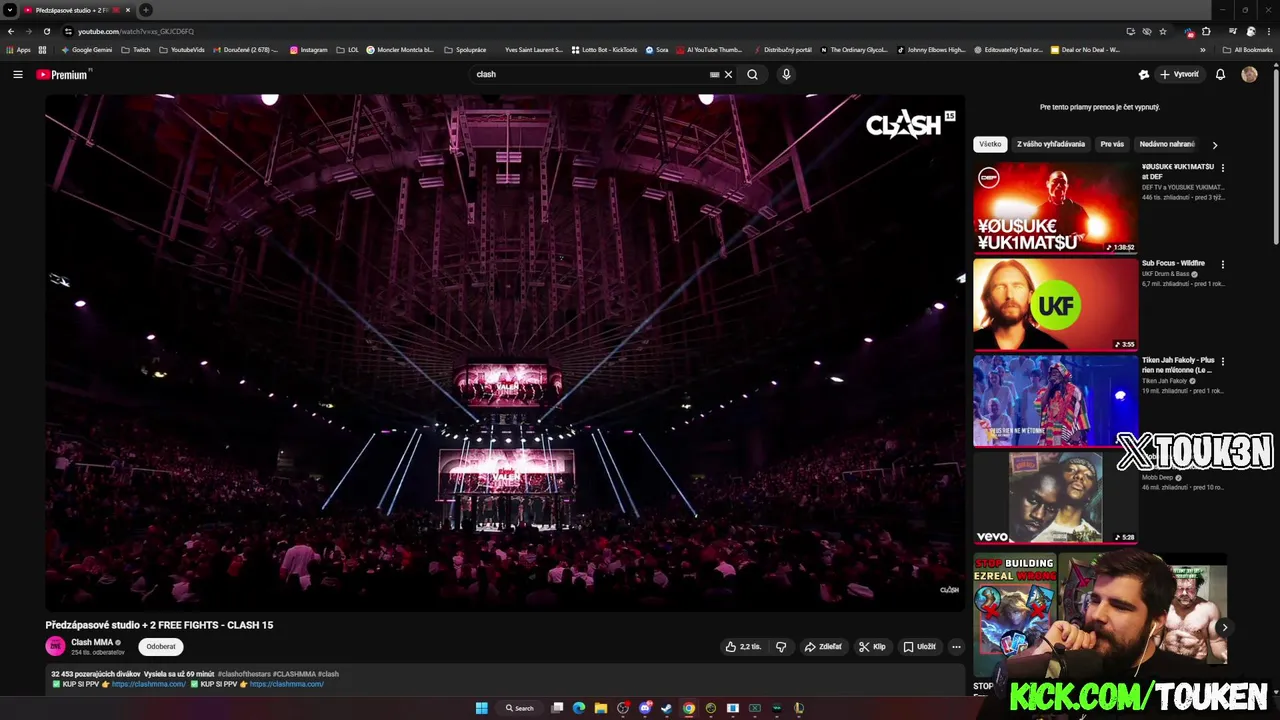
Task: Open the Clash MMA channel name link
Action: (92, 642)
